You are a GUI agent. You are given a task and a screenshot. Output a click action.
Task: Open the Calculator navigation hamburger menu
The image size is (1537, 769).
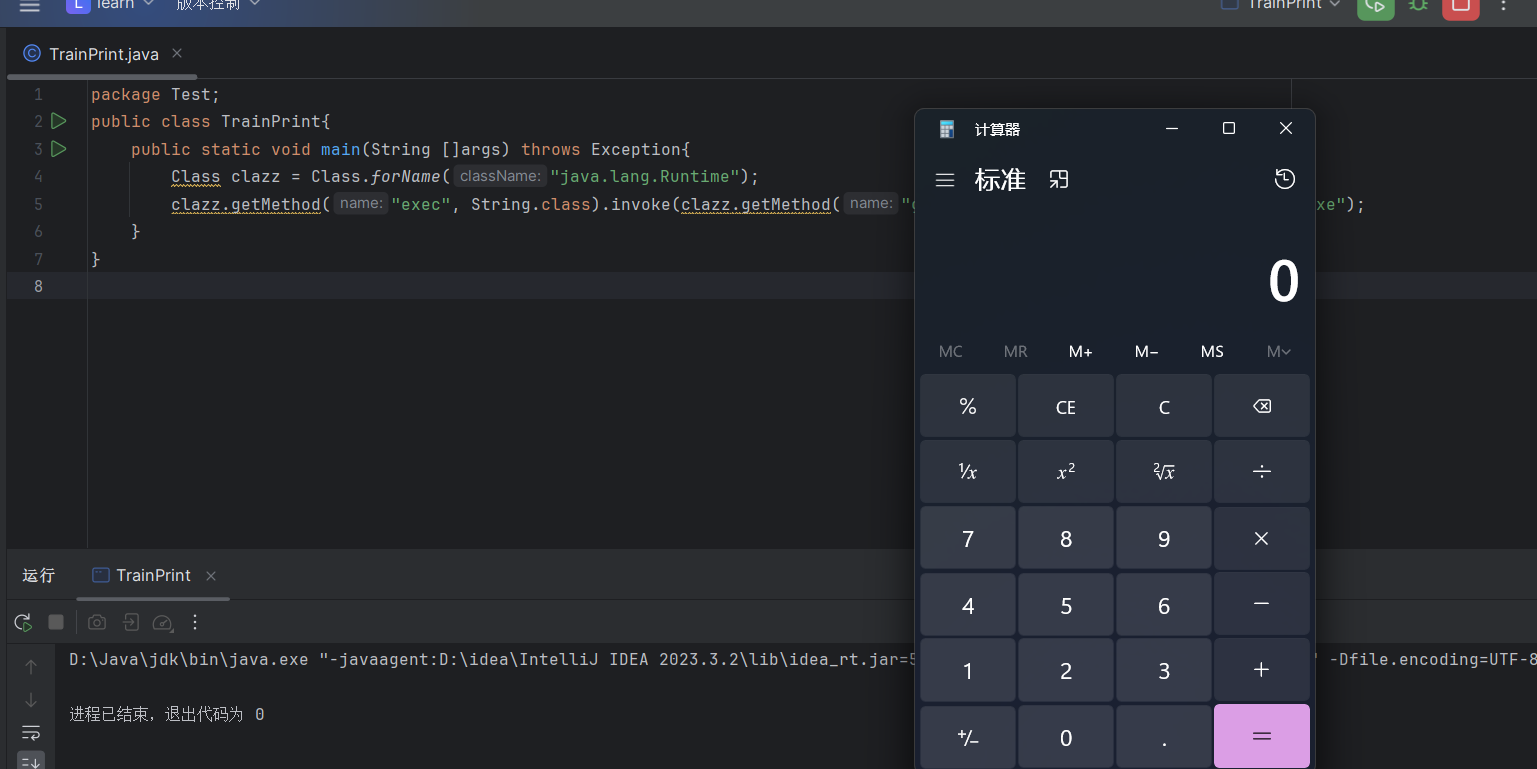pyautogui.click(x=945, y=180)
